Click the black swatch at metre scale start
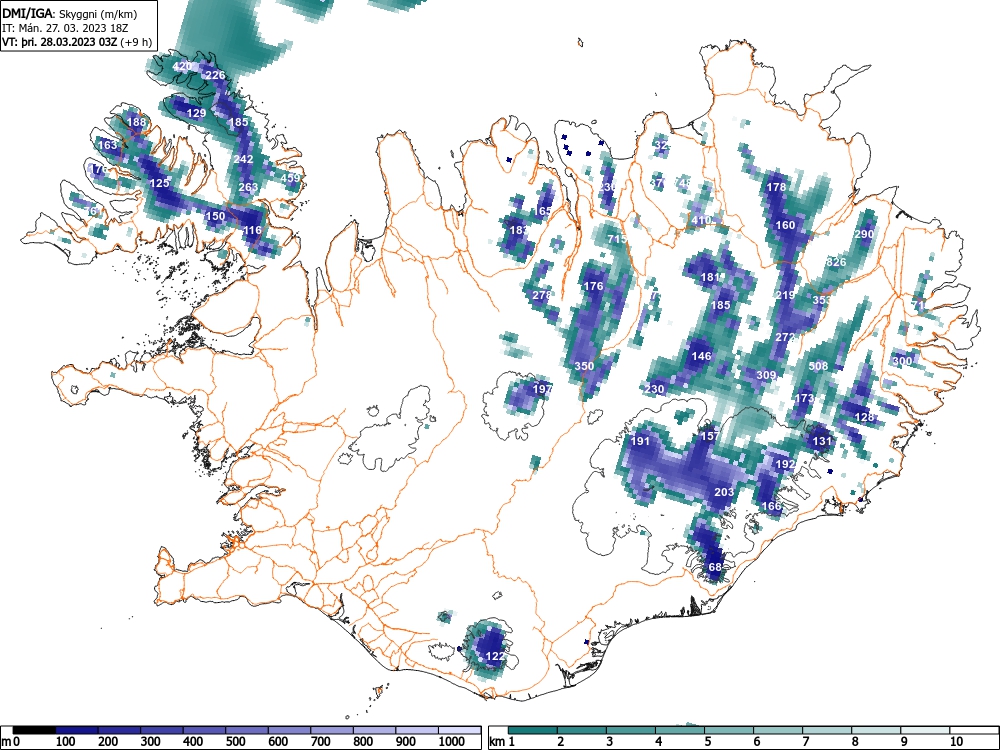 click(35, 730)
